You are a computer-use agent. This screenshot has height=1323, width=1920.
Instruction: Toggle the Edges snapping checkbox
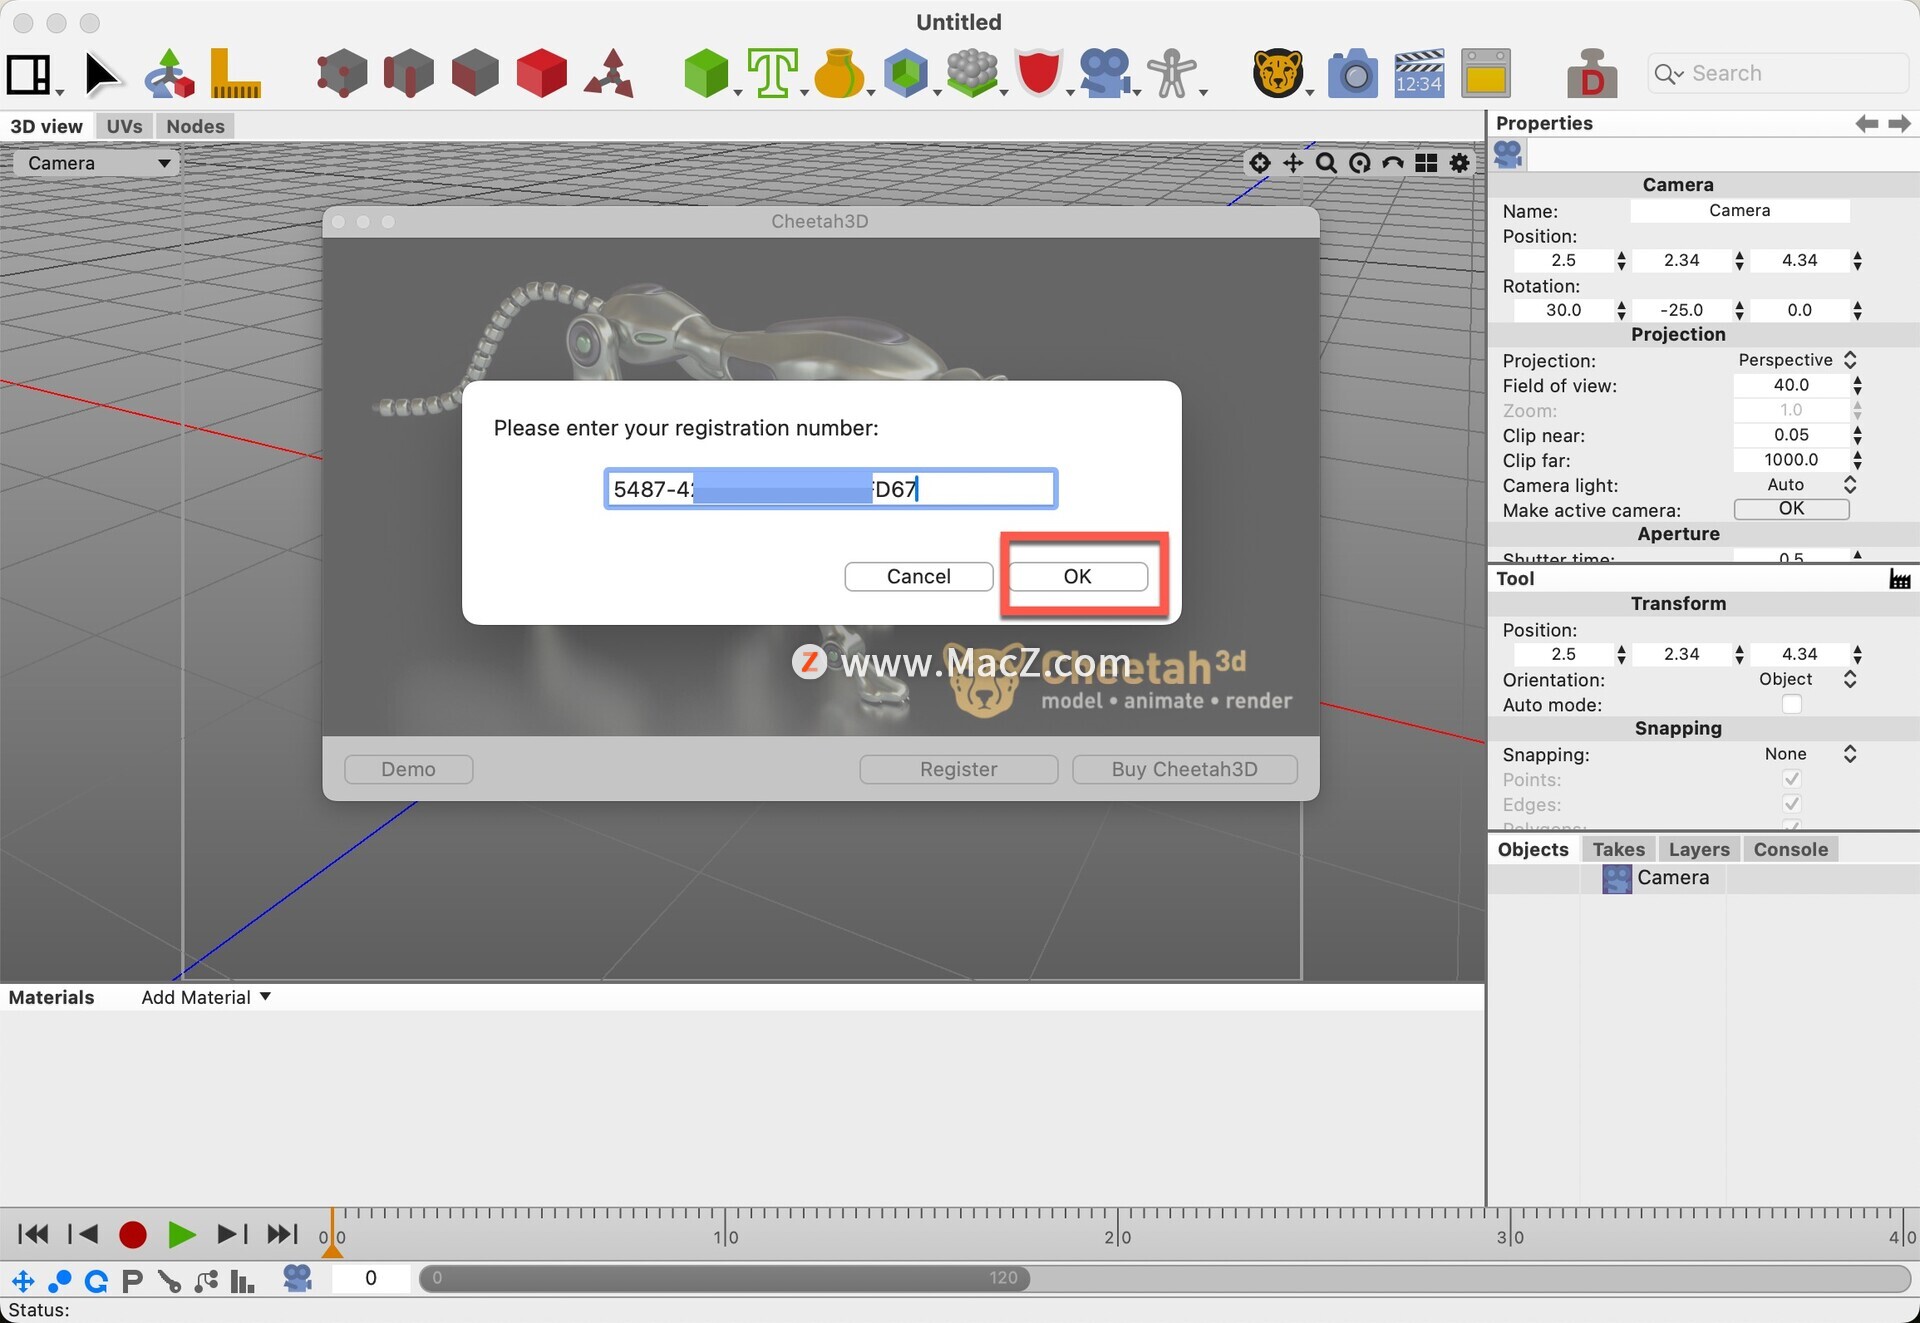point(1791,804)
